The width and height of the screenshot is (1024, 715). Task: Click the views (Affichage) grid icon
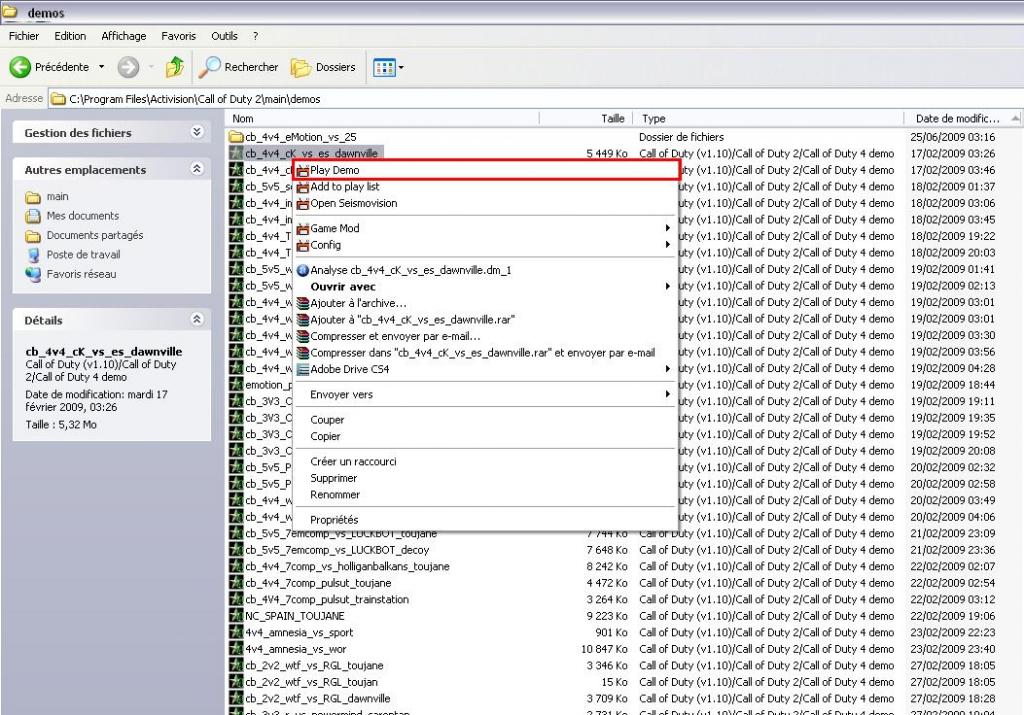pos(383,67)
